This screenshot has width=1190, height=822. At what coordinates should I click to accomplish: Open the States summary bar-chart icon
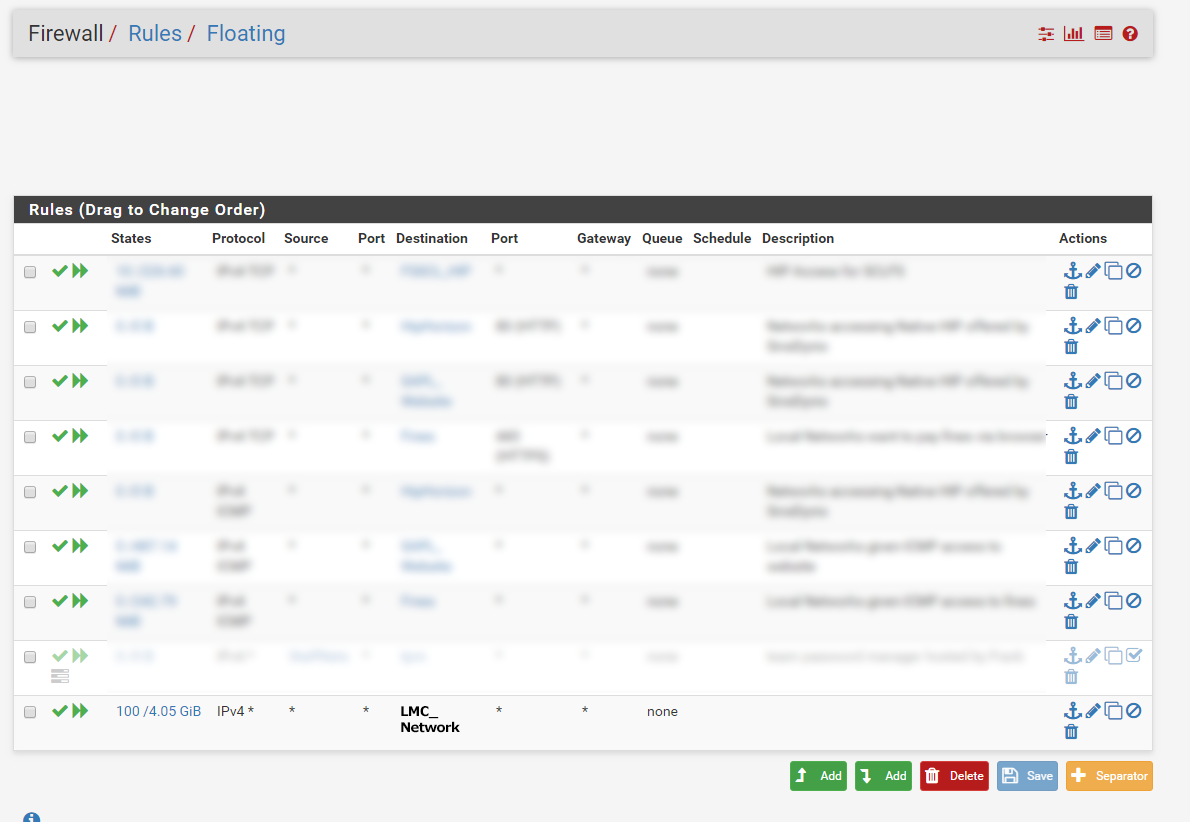pyautogui.click(x=1074, y=33)
